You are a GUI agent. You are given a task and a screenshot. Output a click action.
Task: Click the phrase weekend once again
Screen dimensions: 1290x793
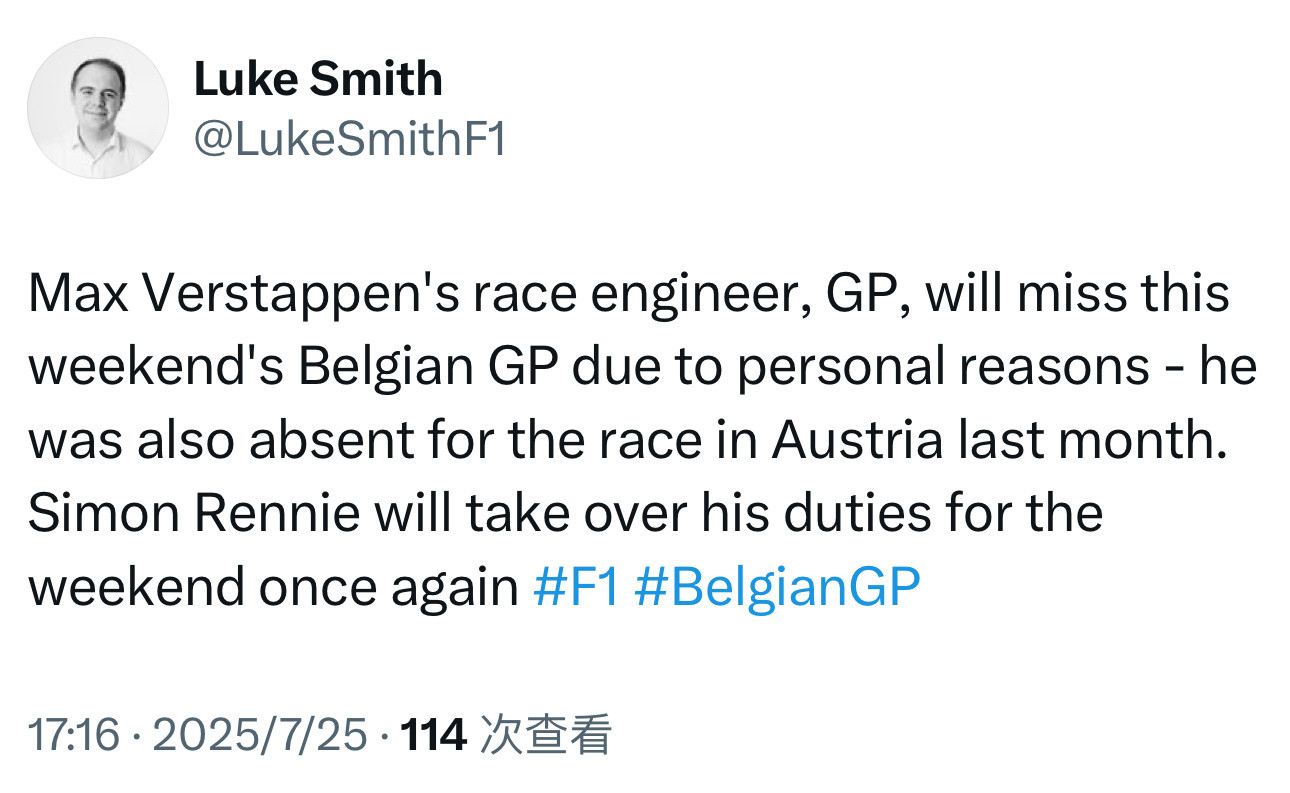pos(273,588)
